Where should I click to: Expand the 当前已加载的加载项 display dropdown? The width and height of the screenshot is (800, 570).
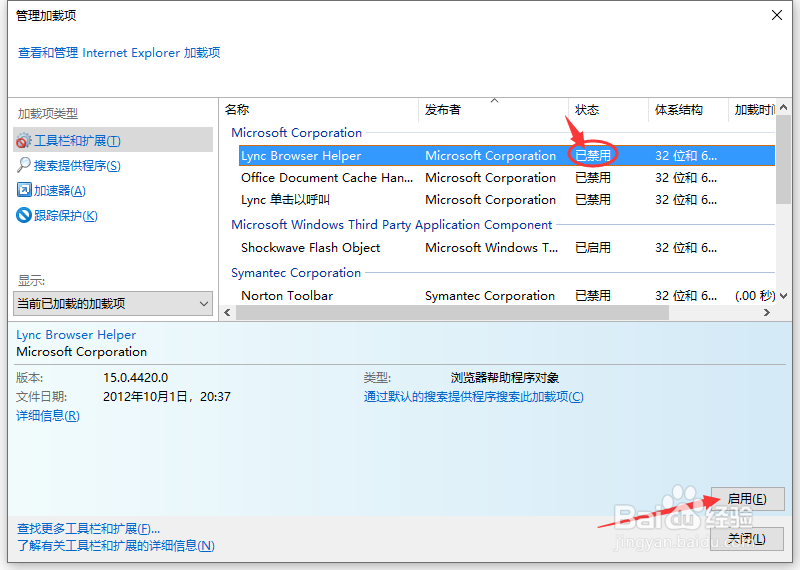tap(113, 304)
